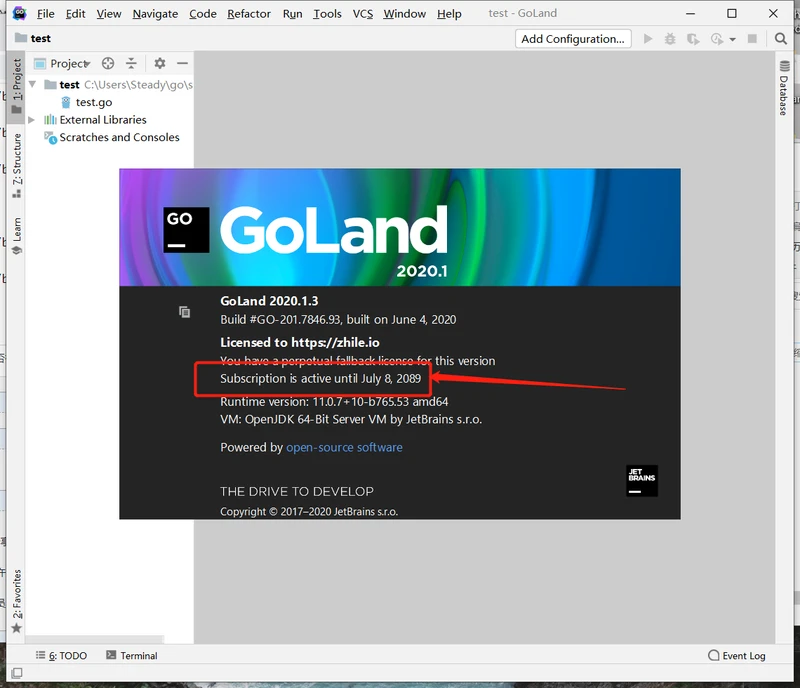Screen dimensions: 800x688
Task: Click Collapse All icon in Project panel
Action: [132, 63]
